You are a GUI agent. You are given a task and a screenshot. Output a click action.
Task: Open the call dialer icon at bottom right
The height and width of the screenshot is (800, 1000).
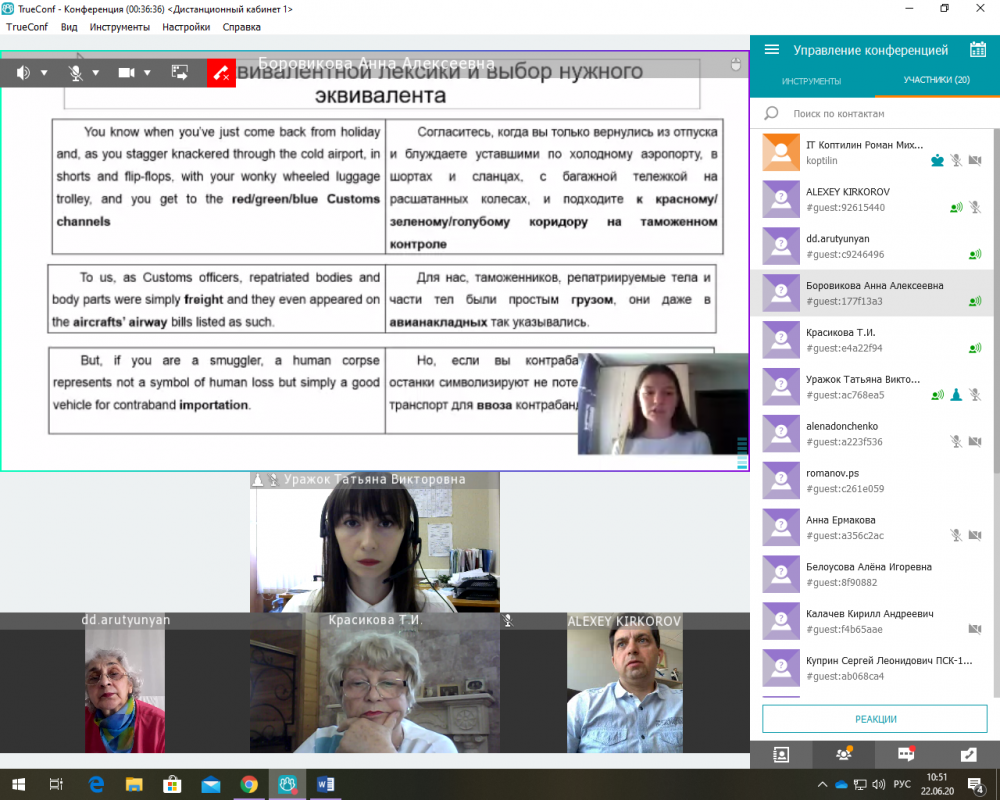968,755
